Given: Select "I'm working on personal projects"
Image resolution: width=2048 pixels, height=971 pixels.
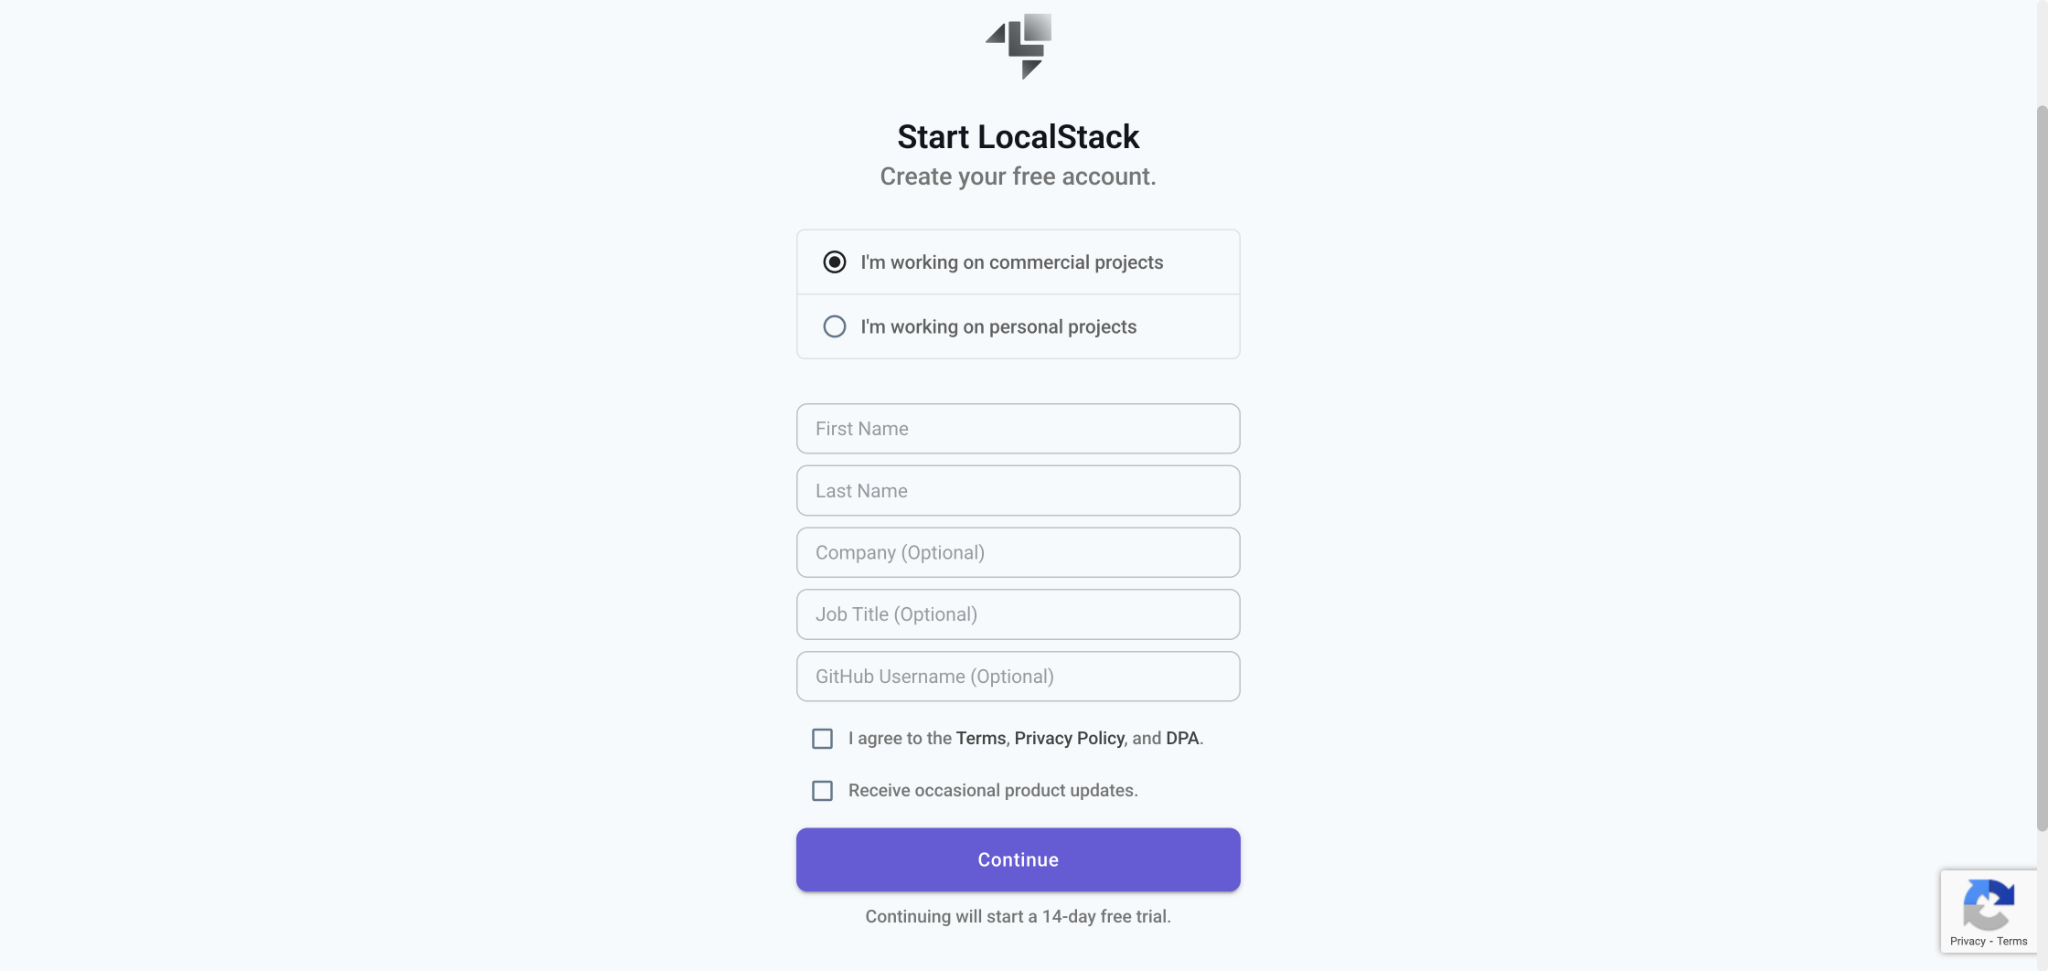Looking at the screenshot, I should [x=833, y=326].
